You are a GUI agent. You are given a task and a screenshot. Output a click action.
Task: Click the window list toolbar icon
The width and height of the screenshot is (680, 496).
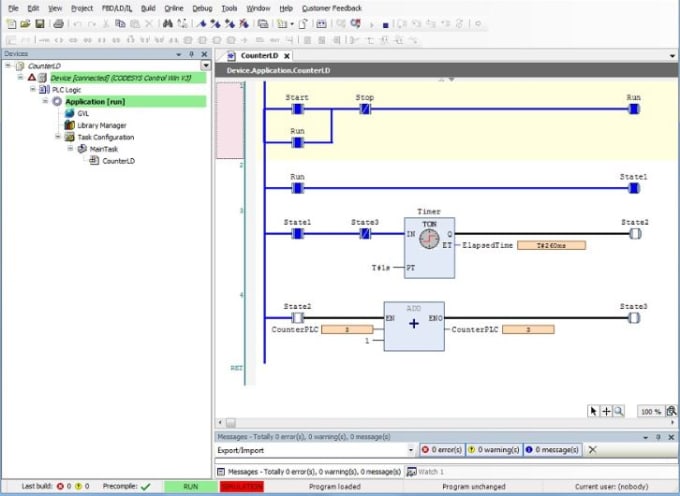click(x=263, y=24)
